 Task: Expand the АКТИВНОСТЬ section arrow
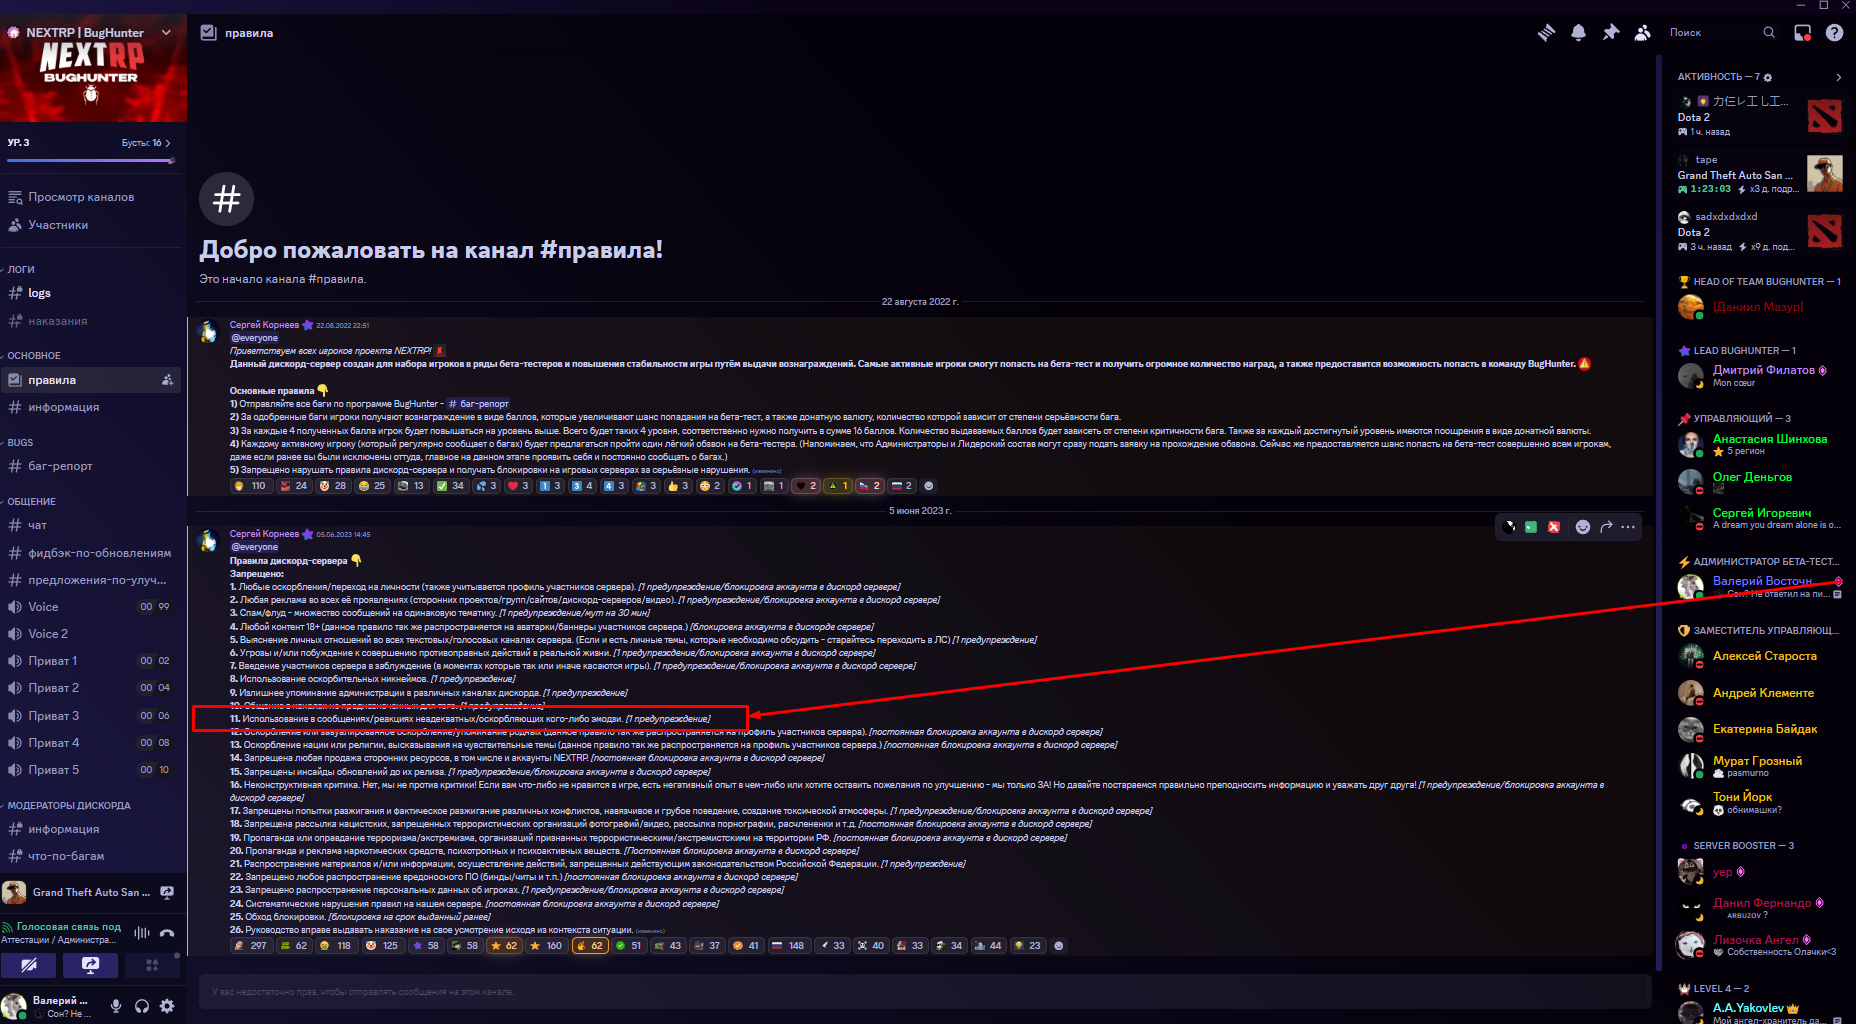1838,77
